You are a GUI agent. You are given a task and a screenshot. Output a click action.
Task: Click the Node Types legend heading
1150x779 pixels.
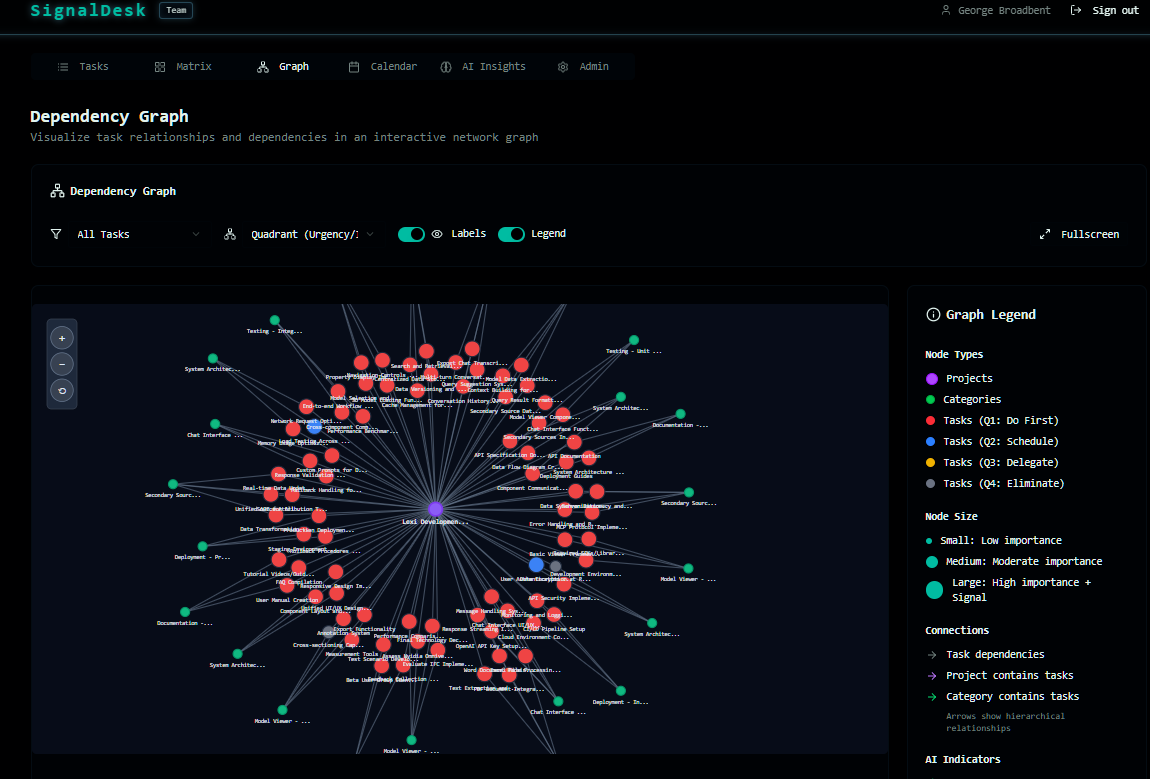pos(954,354)
